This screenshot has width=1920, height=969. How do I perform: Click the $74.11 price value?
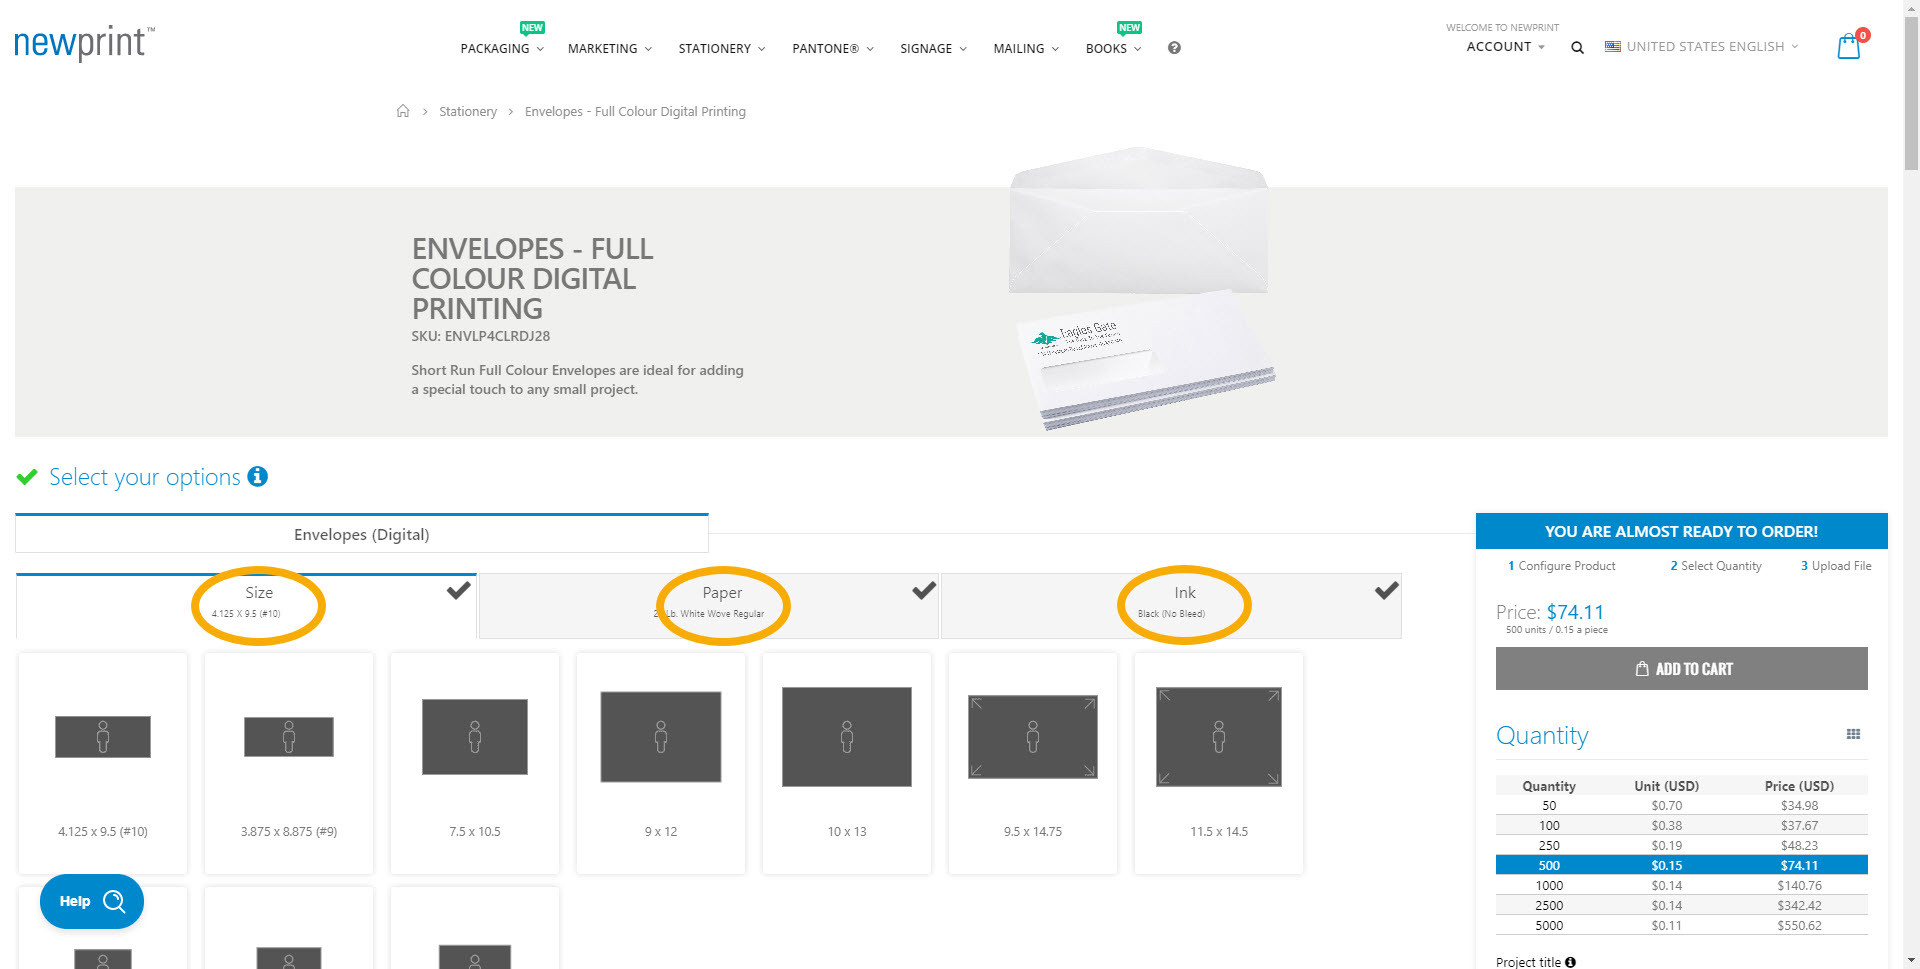[1575, 612]
